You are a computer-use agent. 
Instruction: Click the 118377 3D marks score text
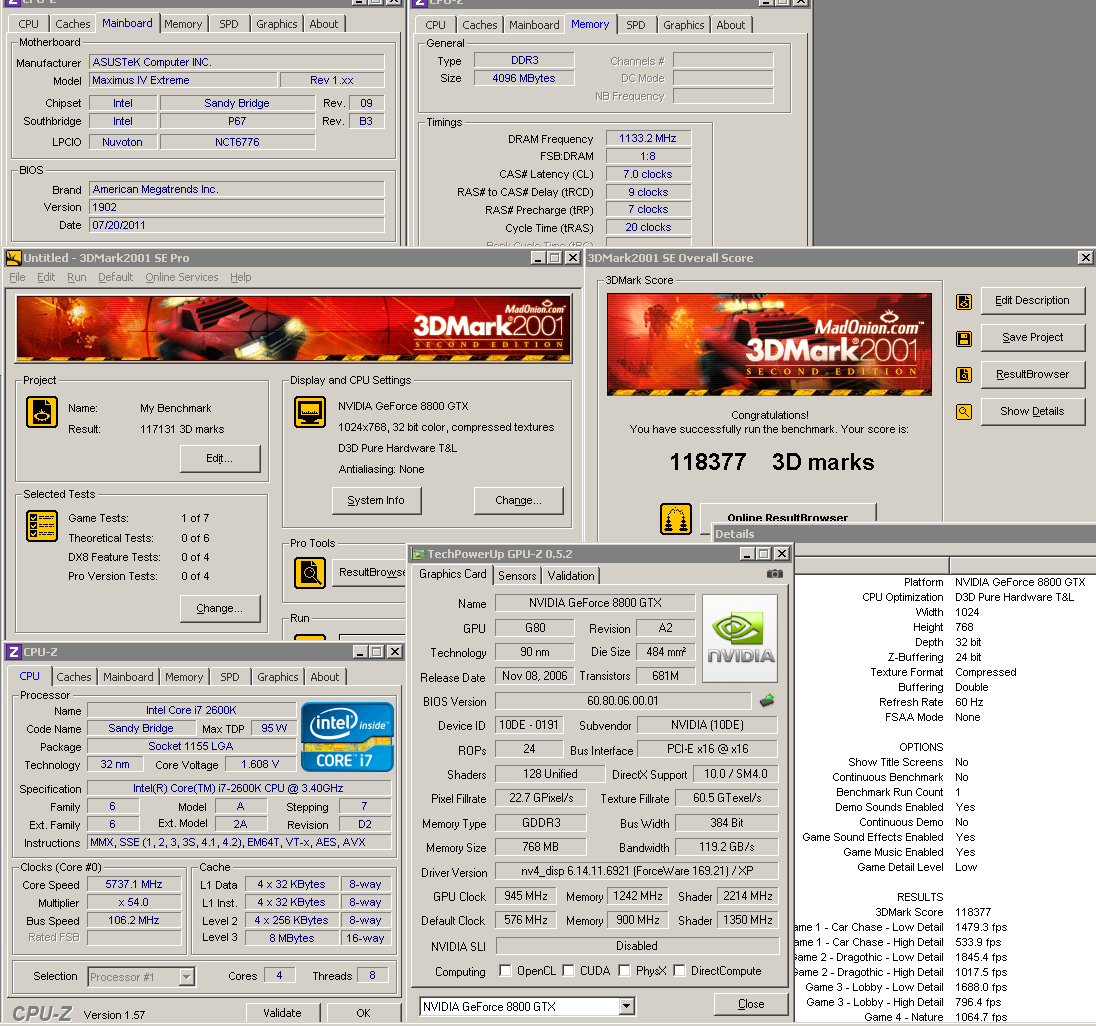pyautogui.click(x=772, y=462)
